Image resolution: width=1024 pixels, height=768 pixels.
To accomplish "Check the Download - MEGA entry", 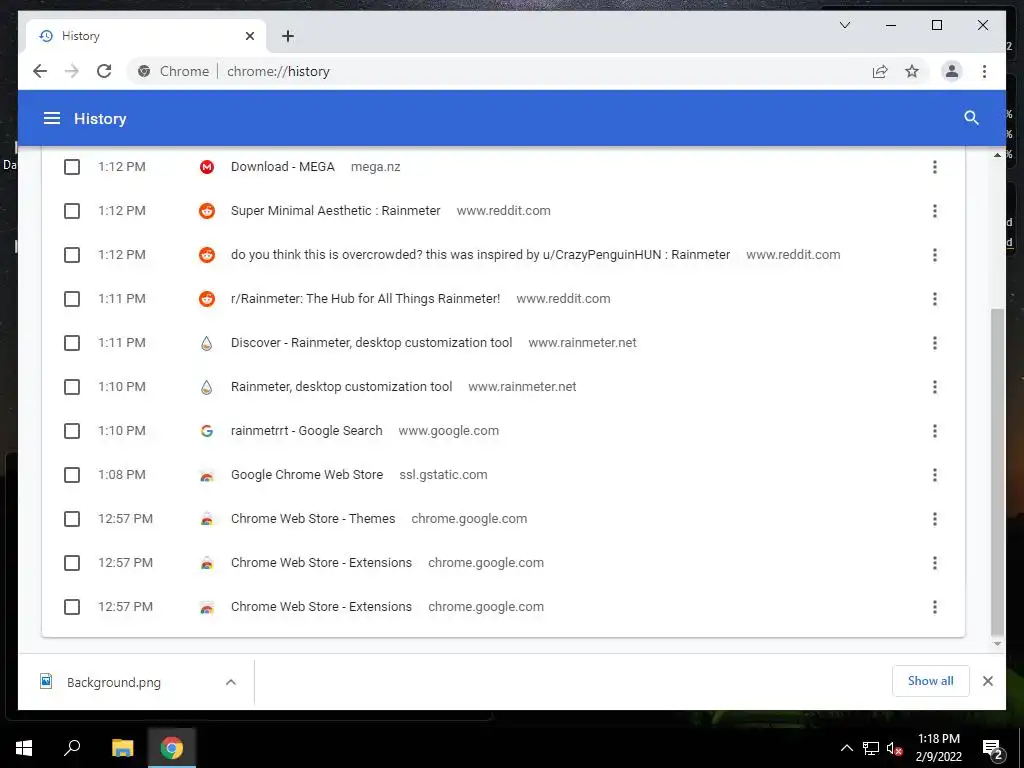I will tap(72, 167).
